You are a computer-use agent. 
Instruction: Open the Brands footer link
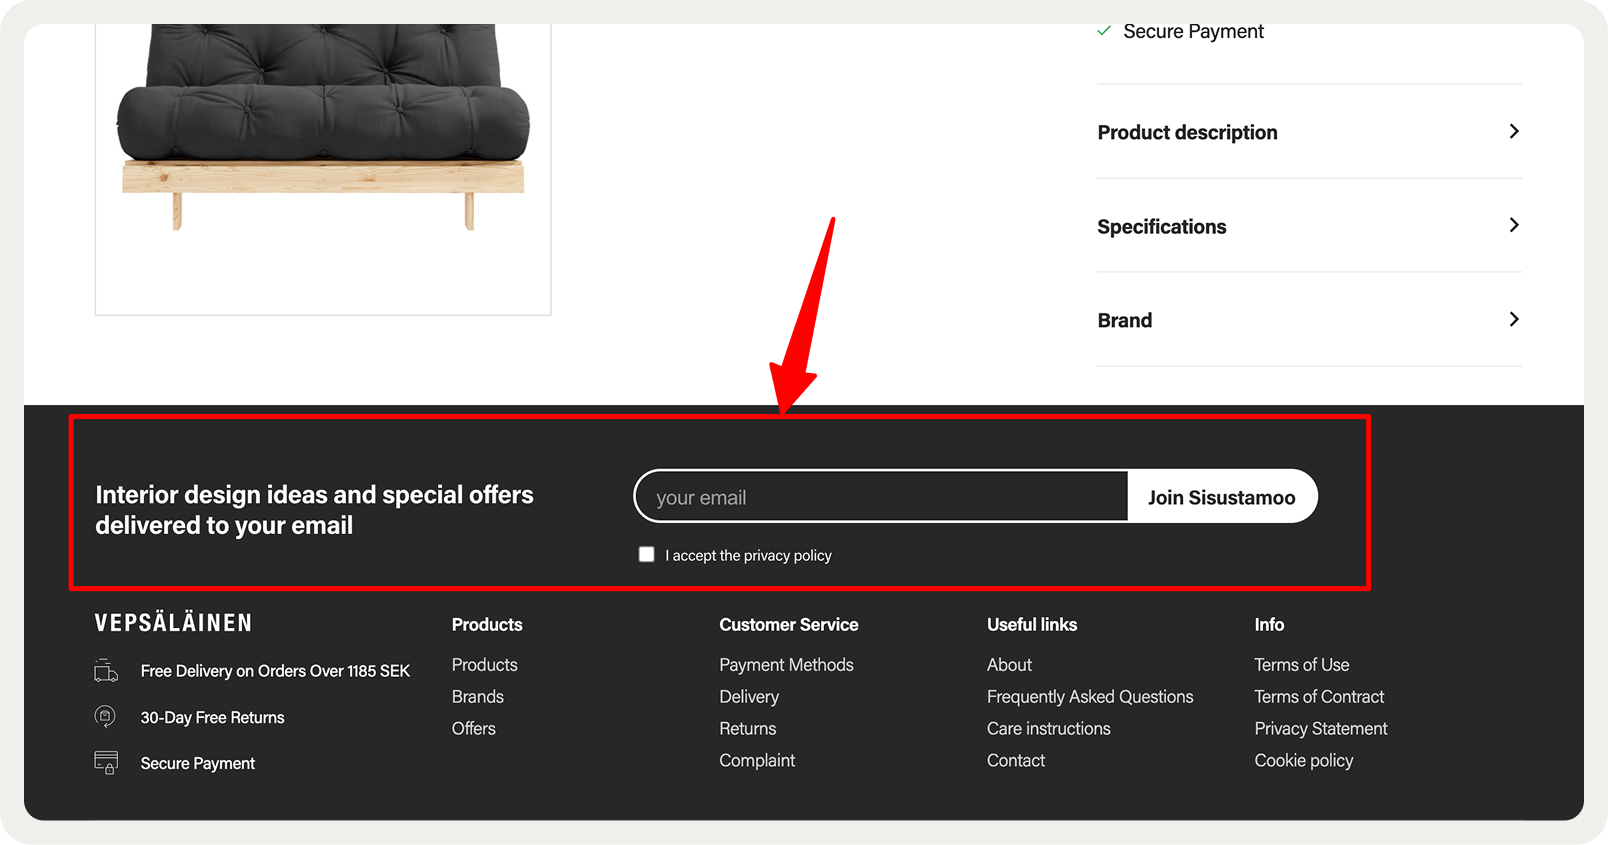click(478, 697)
